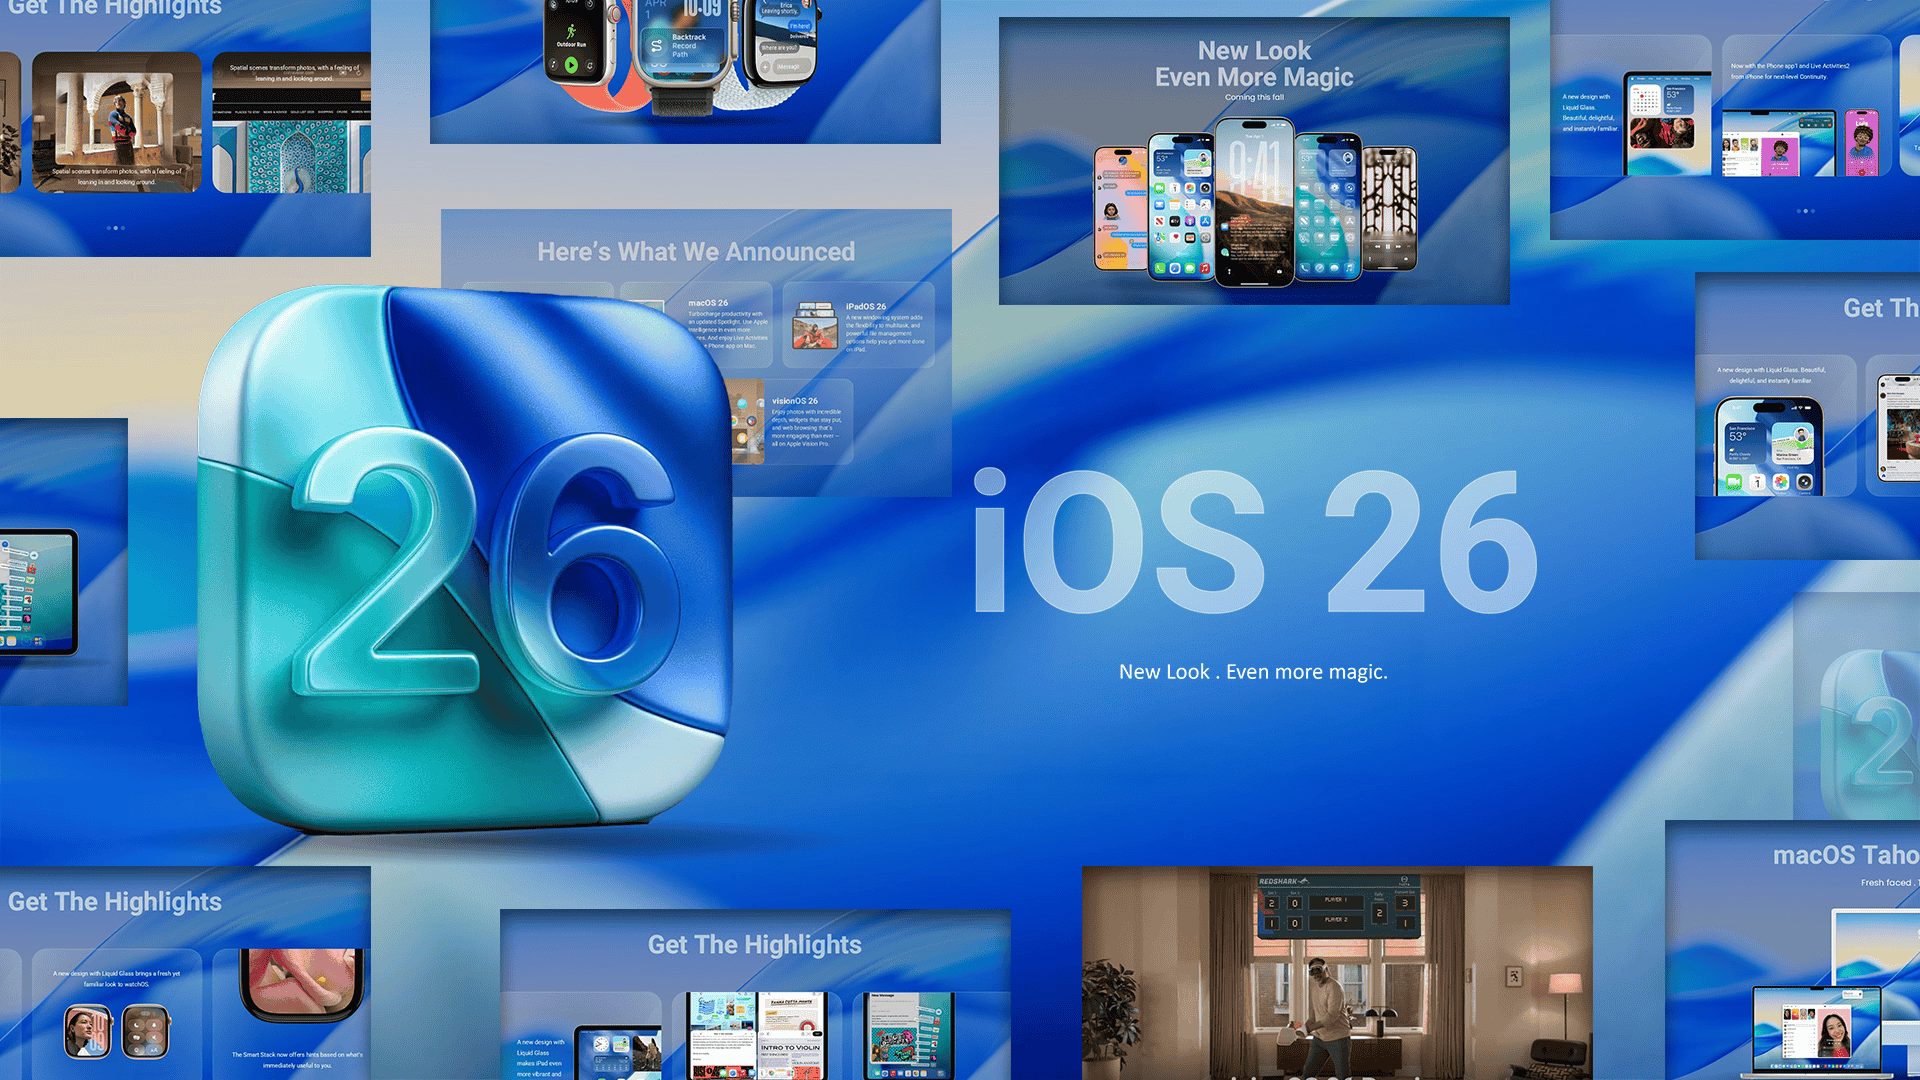
Task: Click page dots under spatial scenes photos
Action: coord(116,228)
